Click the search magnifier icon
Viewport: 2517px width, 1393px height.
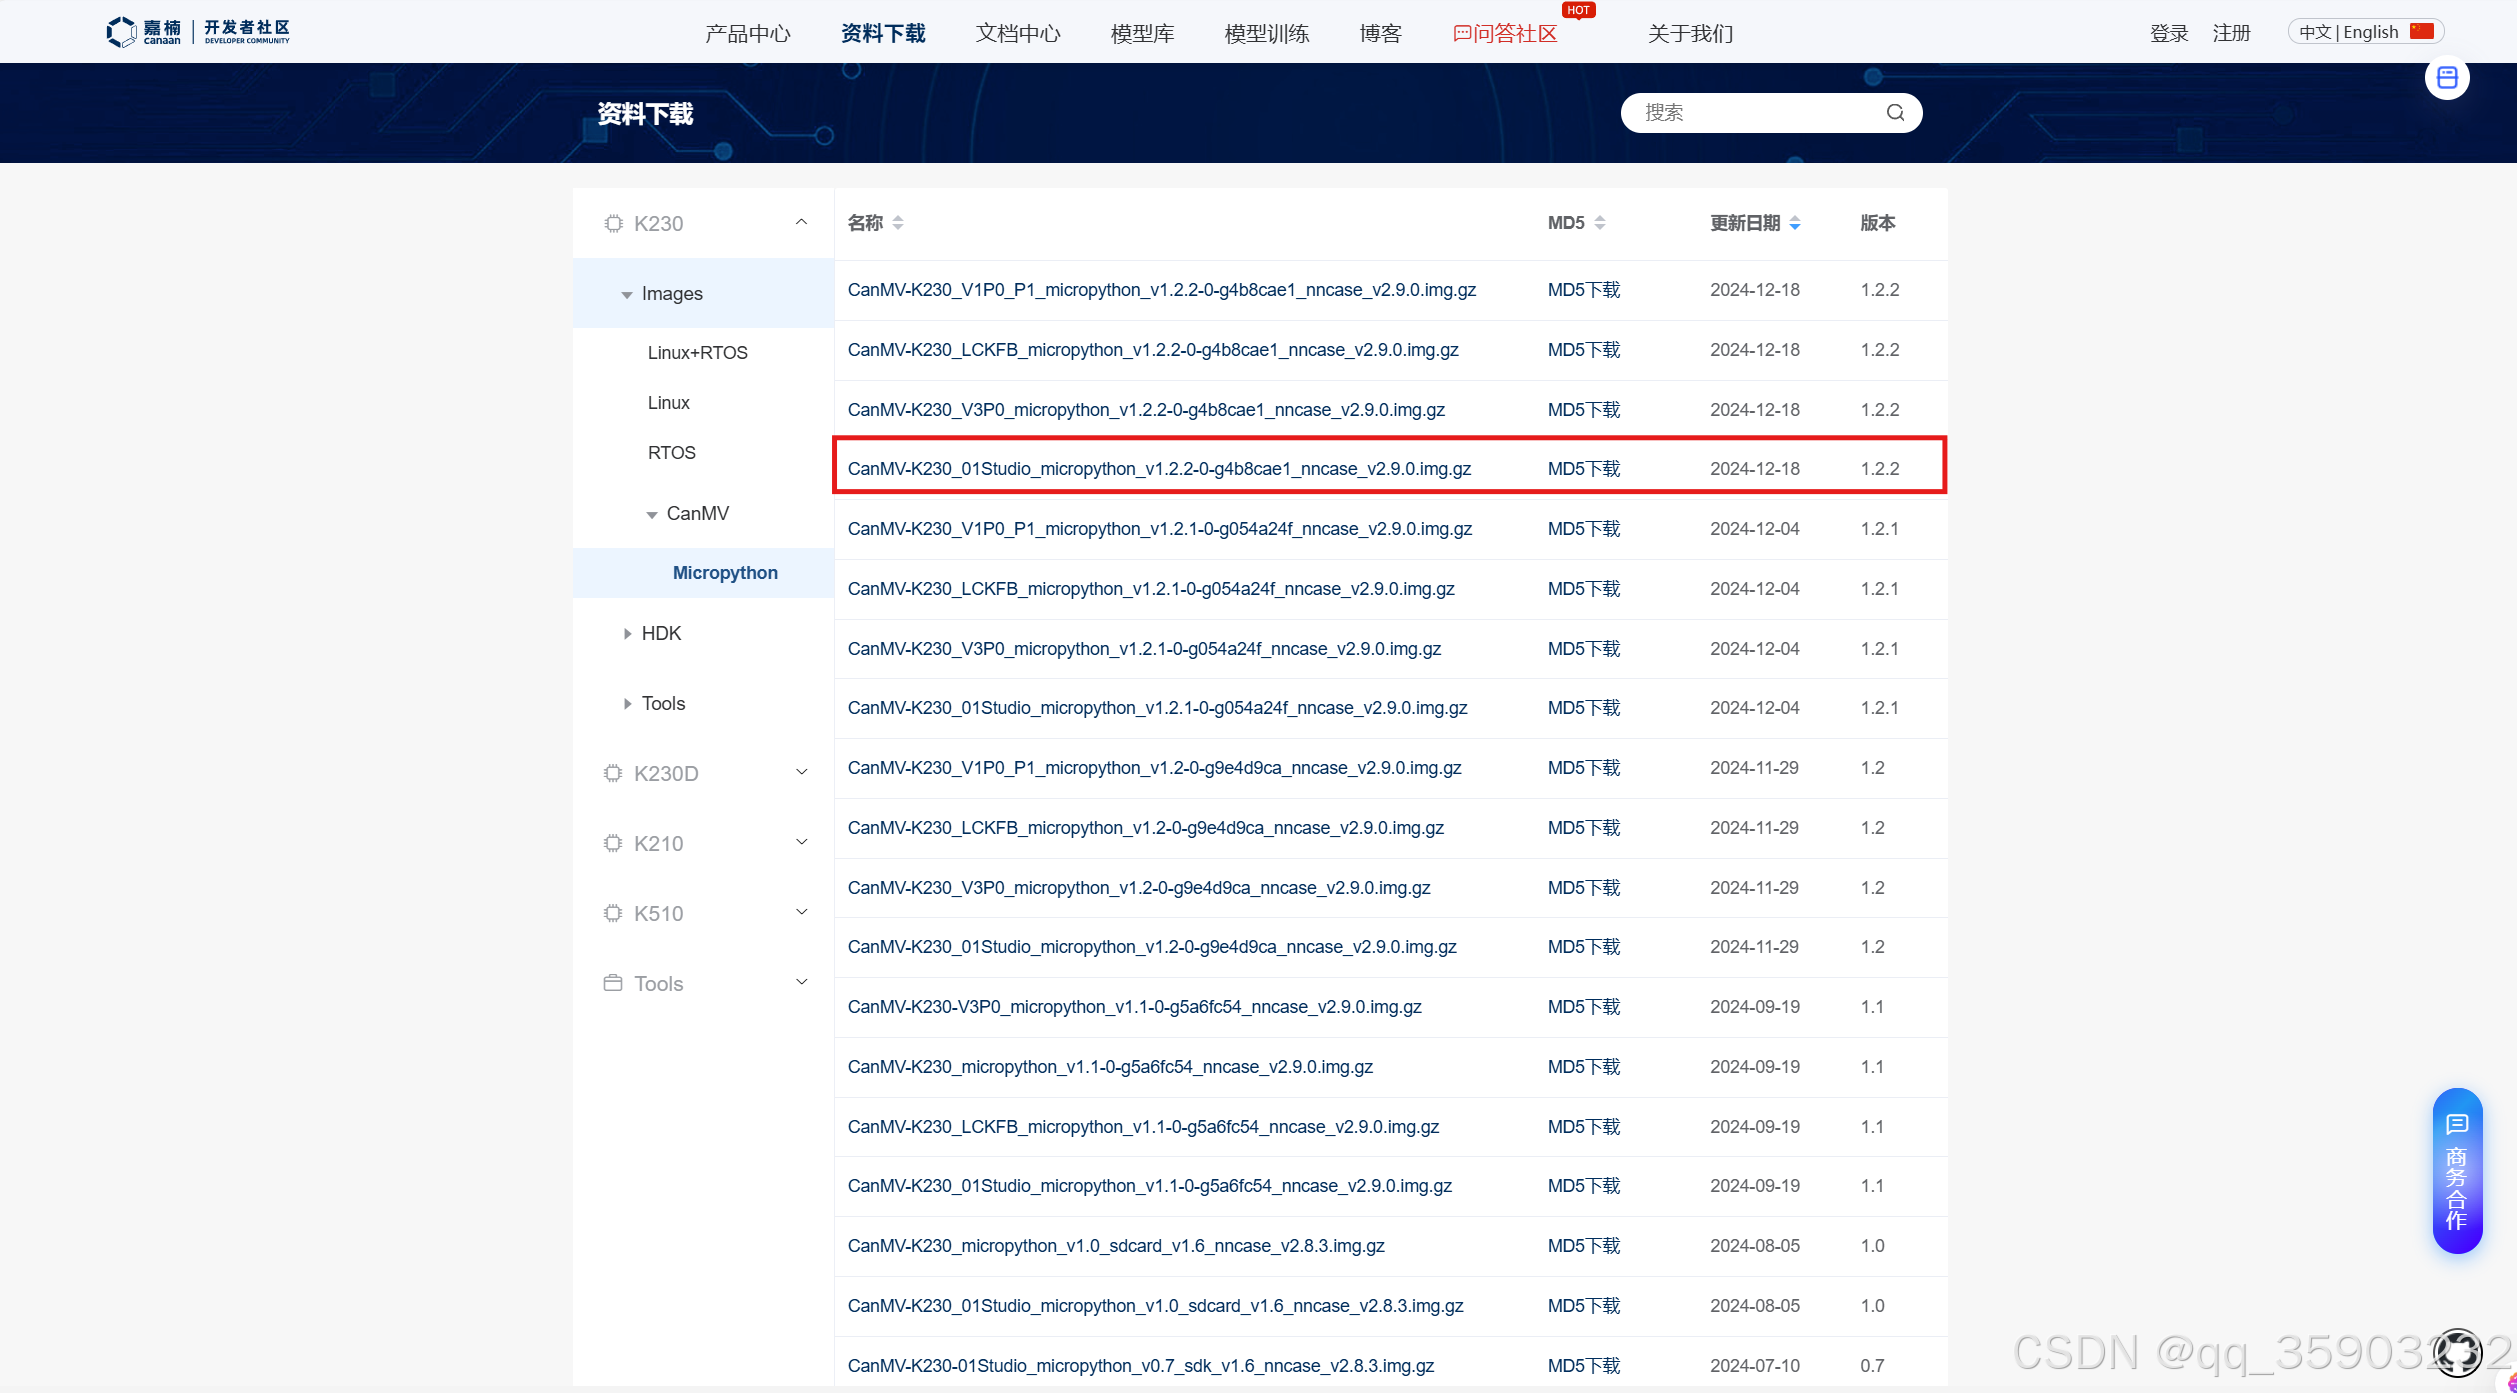[1895, 113]
